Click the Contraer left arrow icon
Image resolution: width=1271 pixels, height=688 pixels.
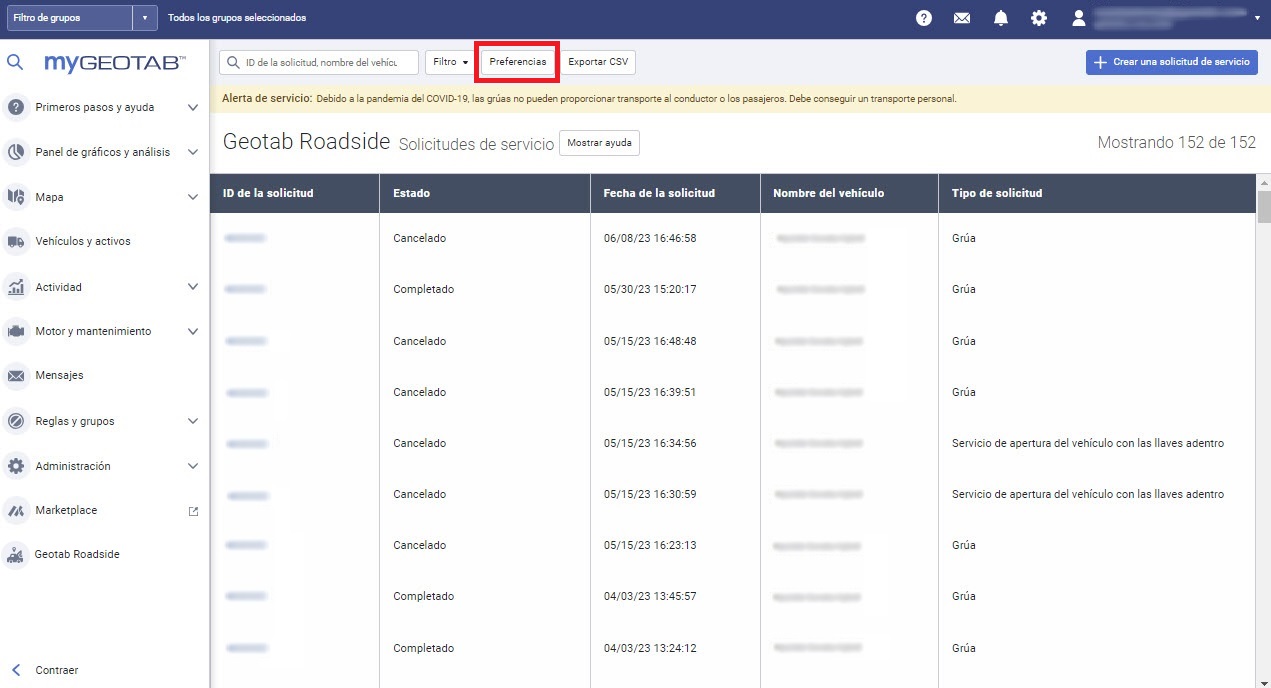click(x=16, y=670)
